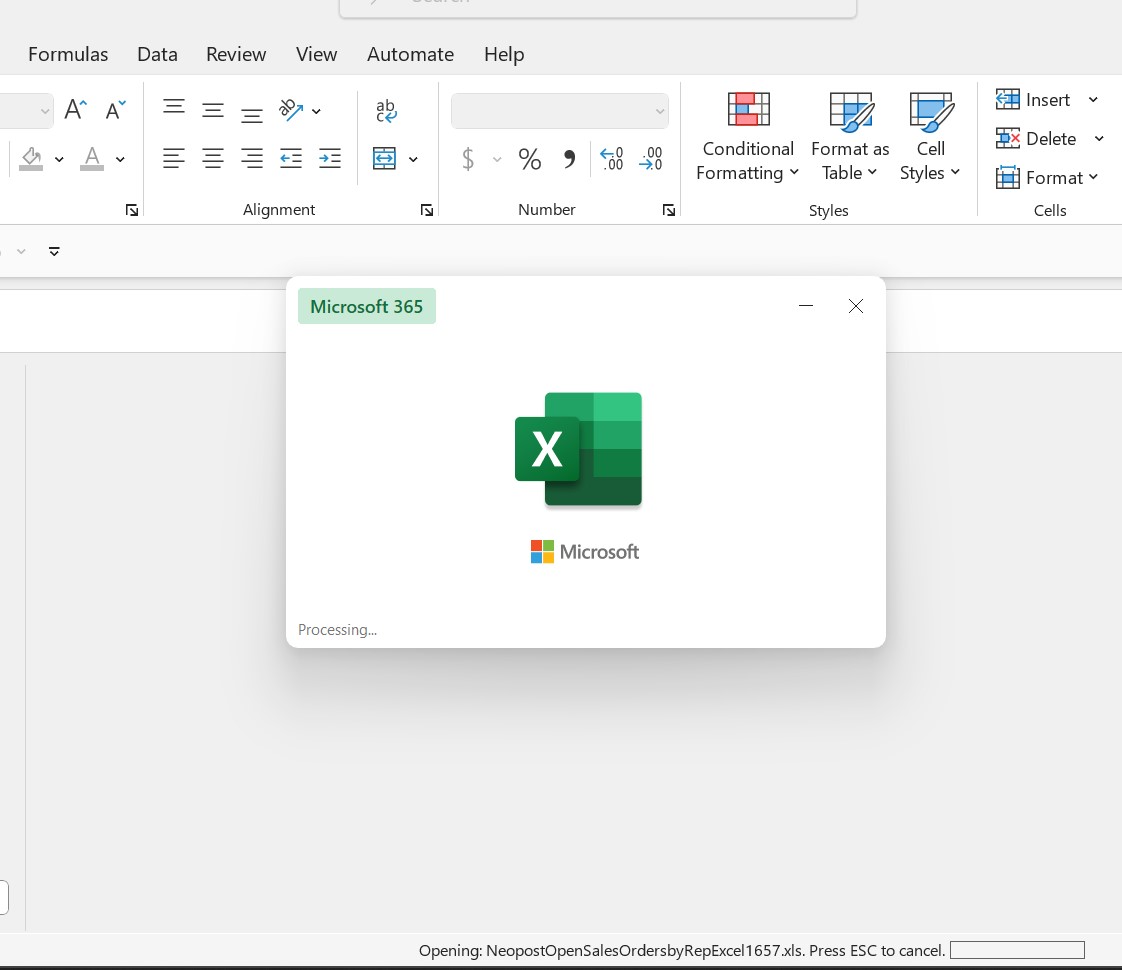Click the Processing... status text
The height and width of the screenshot is (970, 1122).
(337, 629)
